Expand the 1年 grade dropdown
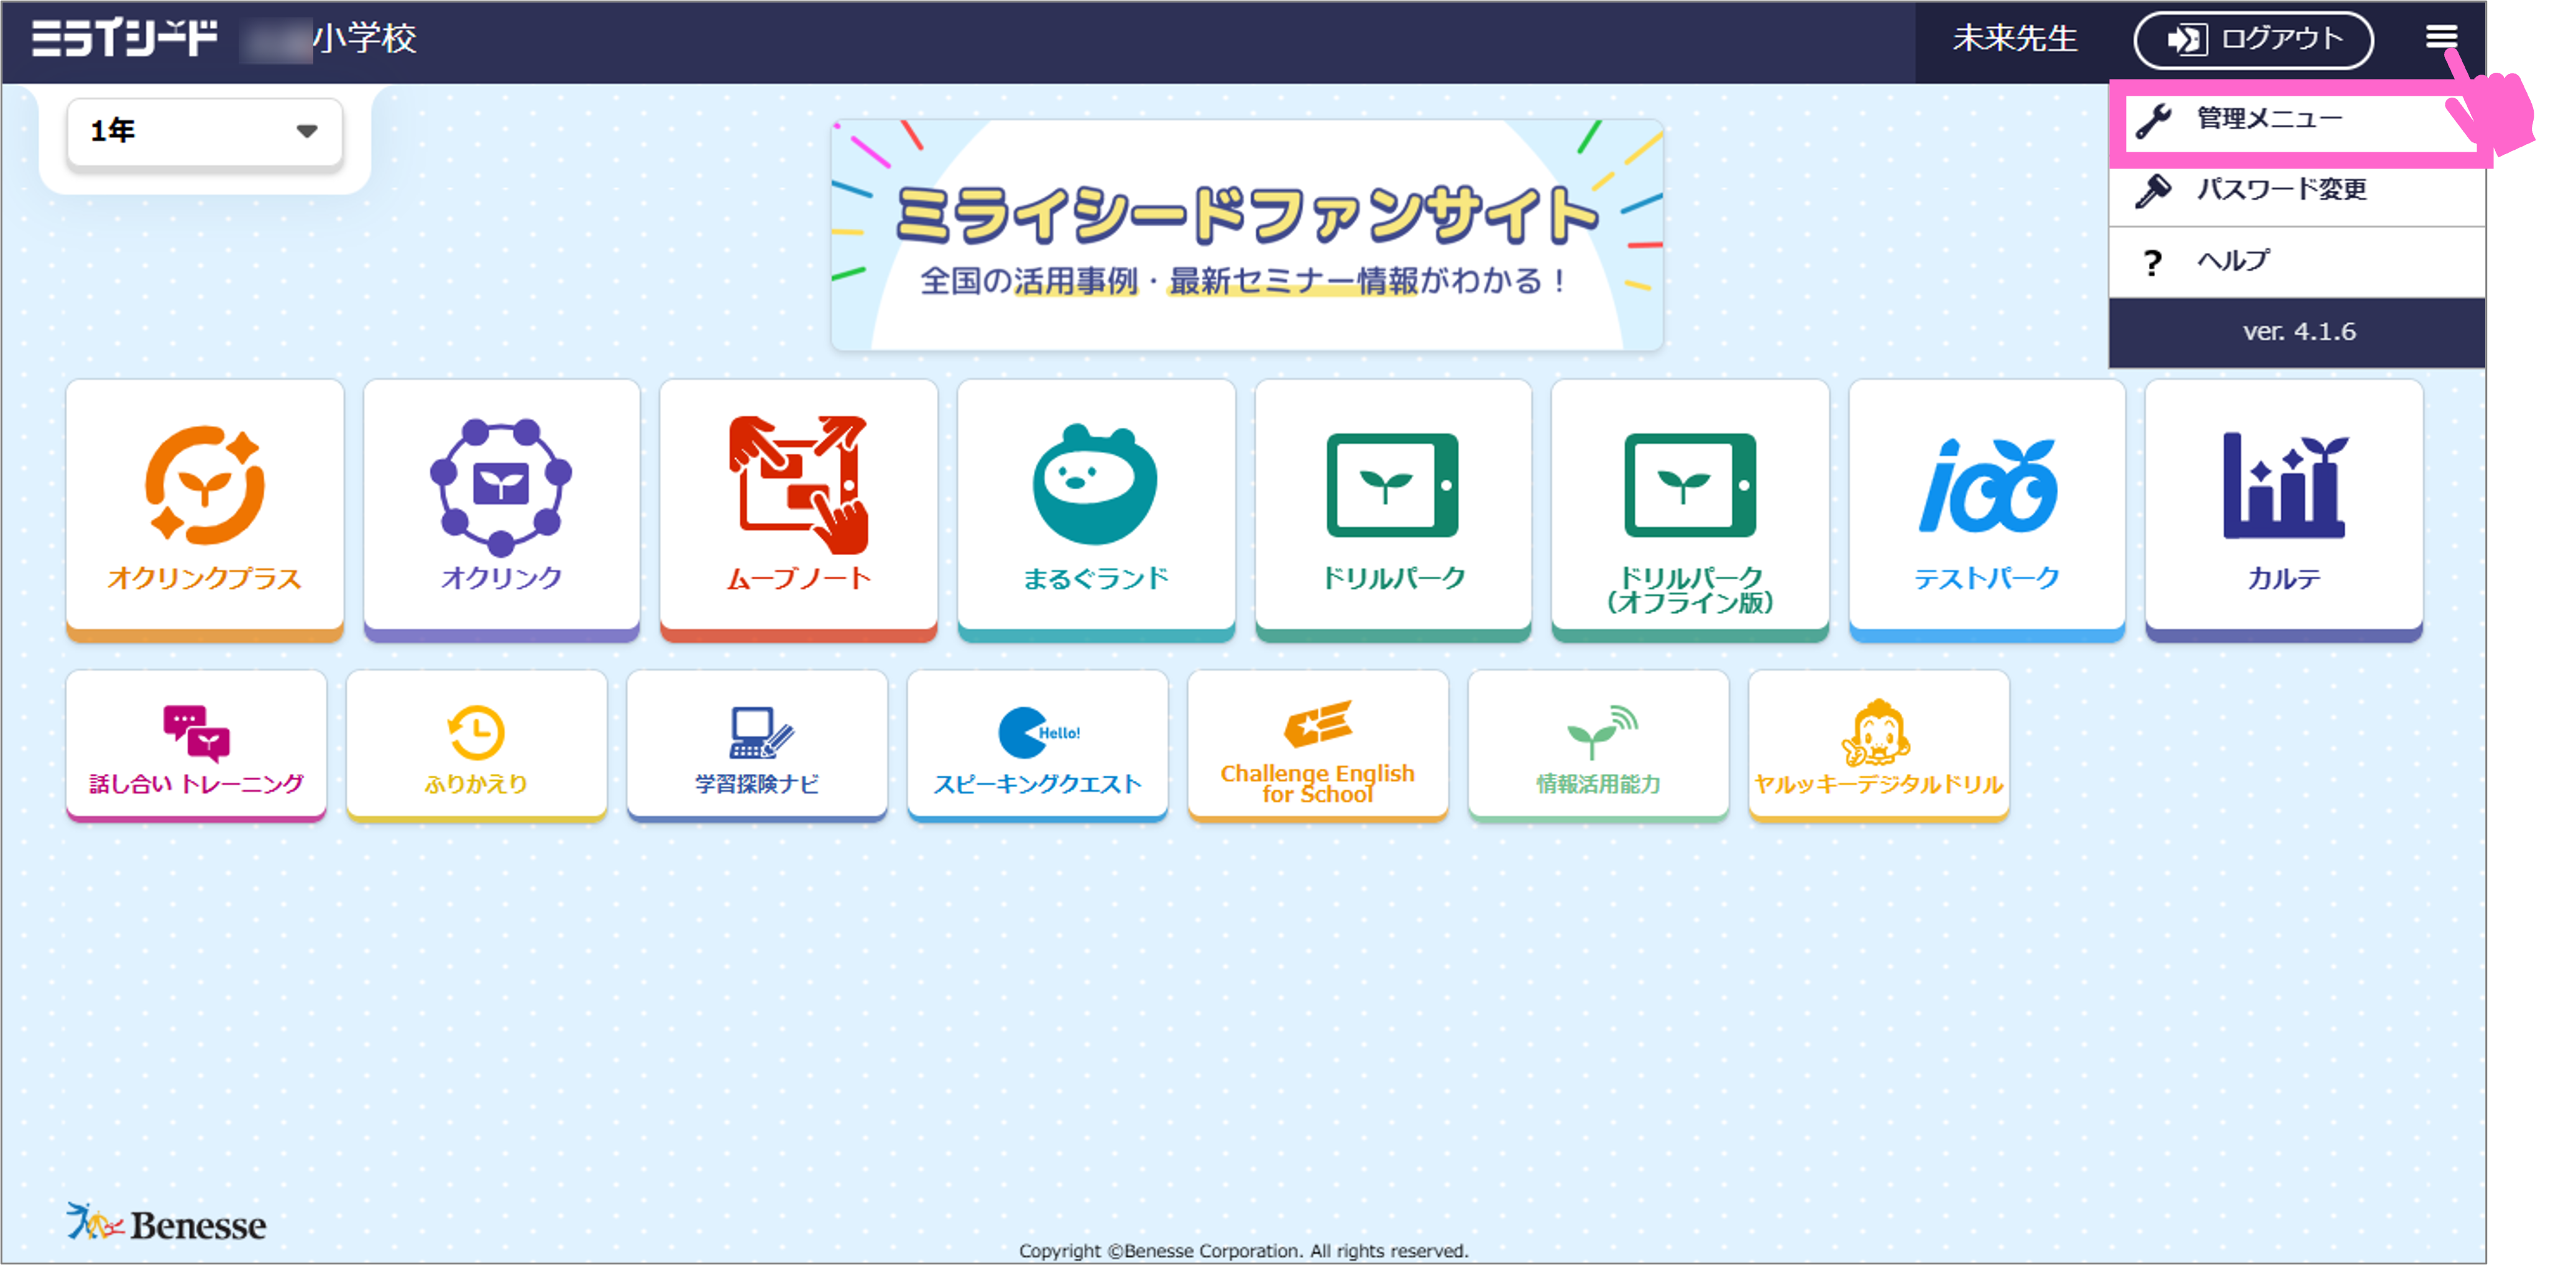 pos(204,131)
